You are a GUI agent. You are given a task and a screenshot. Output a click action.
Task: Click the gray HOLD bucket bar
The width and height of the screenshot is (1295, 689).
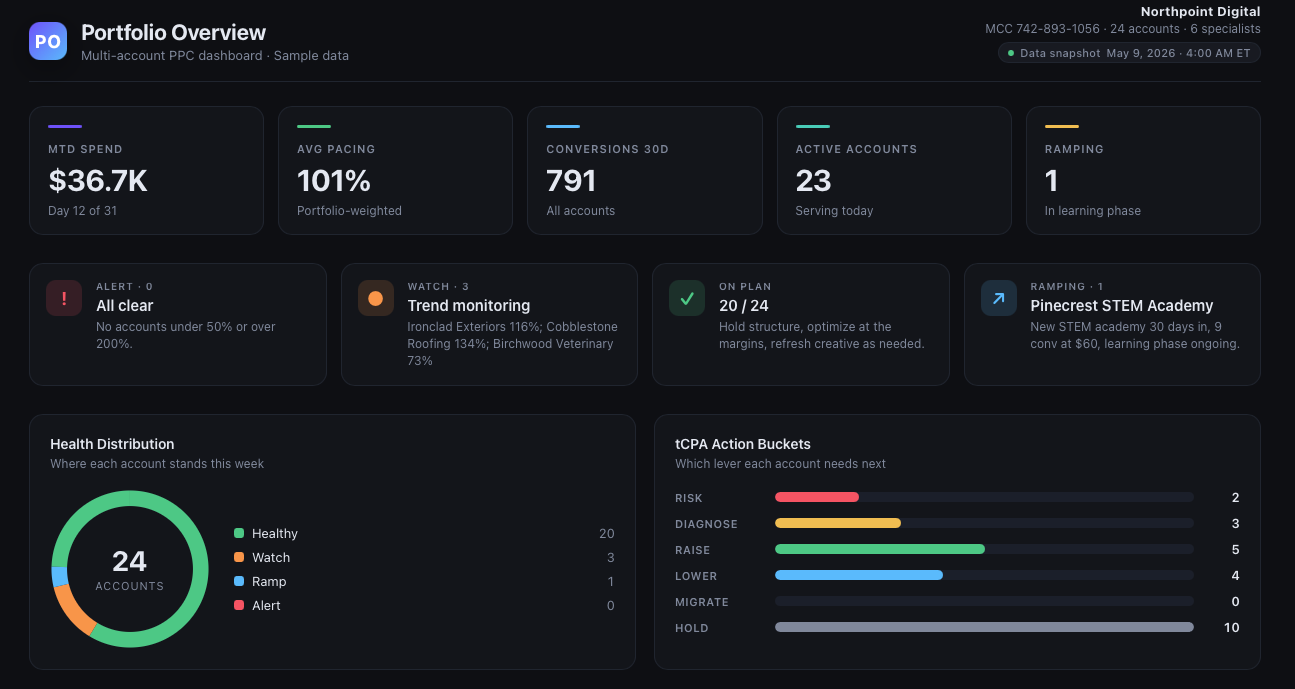click(x=984, y=627)
